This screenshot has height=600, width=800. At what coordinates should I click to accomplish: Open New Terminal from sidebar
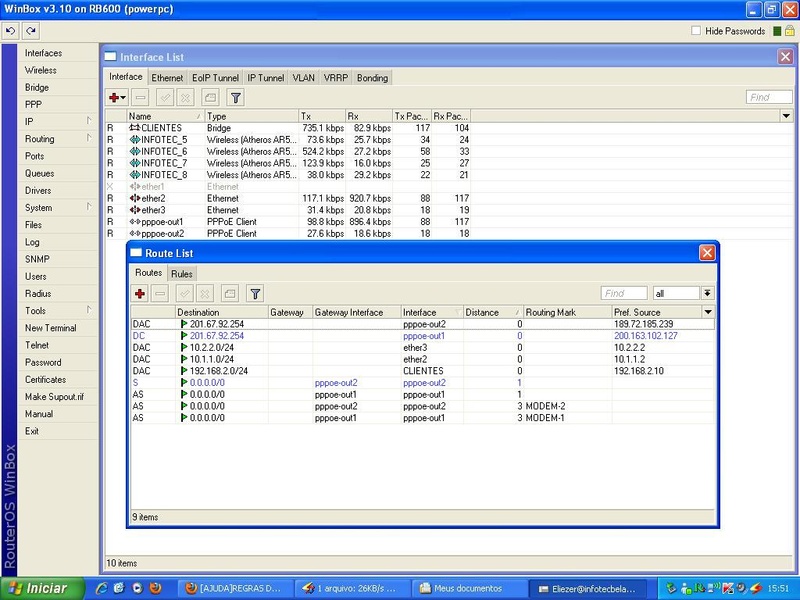pyautogui.click(x=59, y=328)
